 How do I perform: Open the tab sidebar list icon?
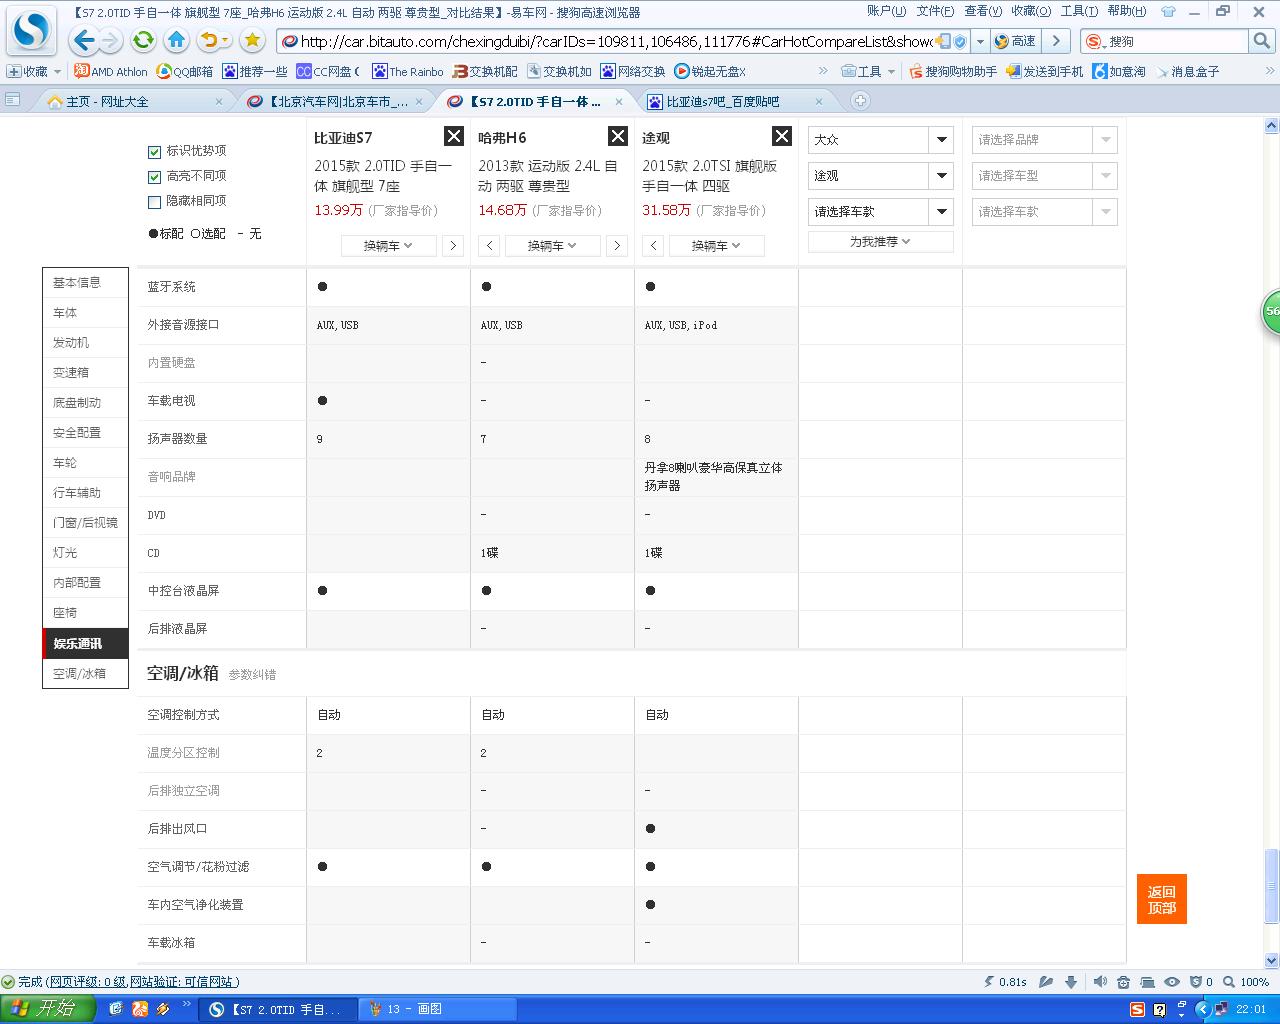13,100
